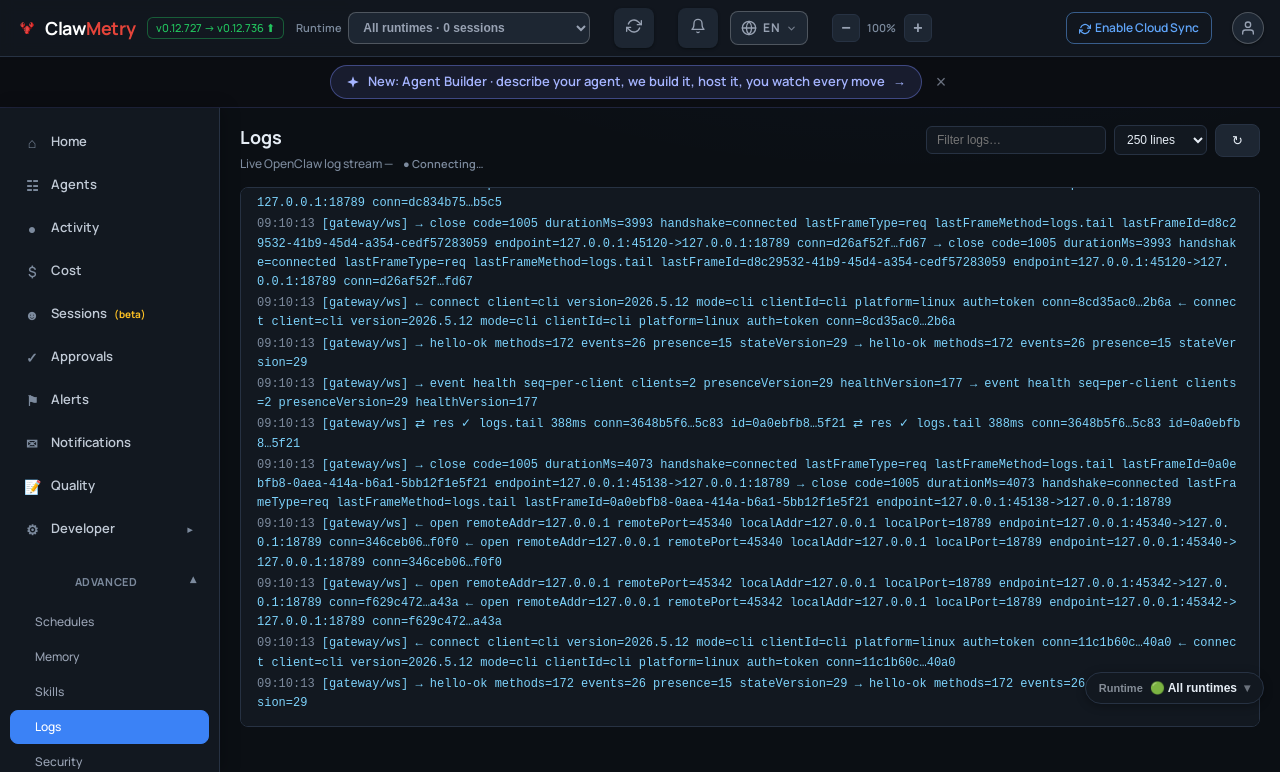The height and width of the screenshot is (772, 1280).
Task: Click the Logs page heading
Action: (x=261, y=138)
